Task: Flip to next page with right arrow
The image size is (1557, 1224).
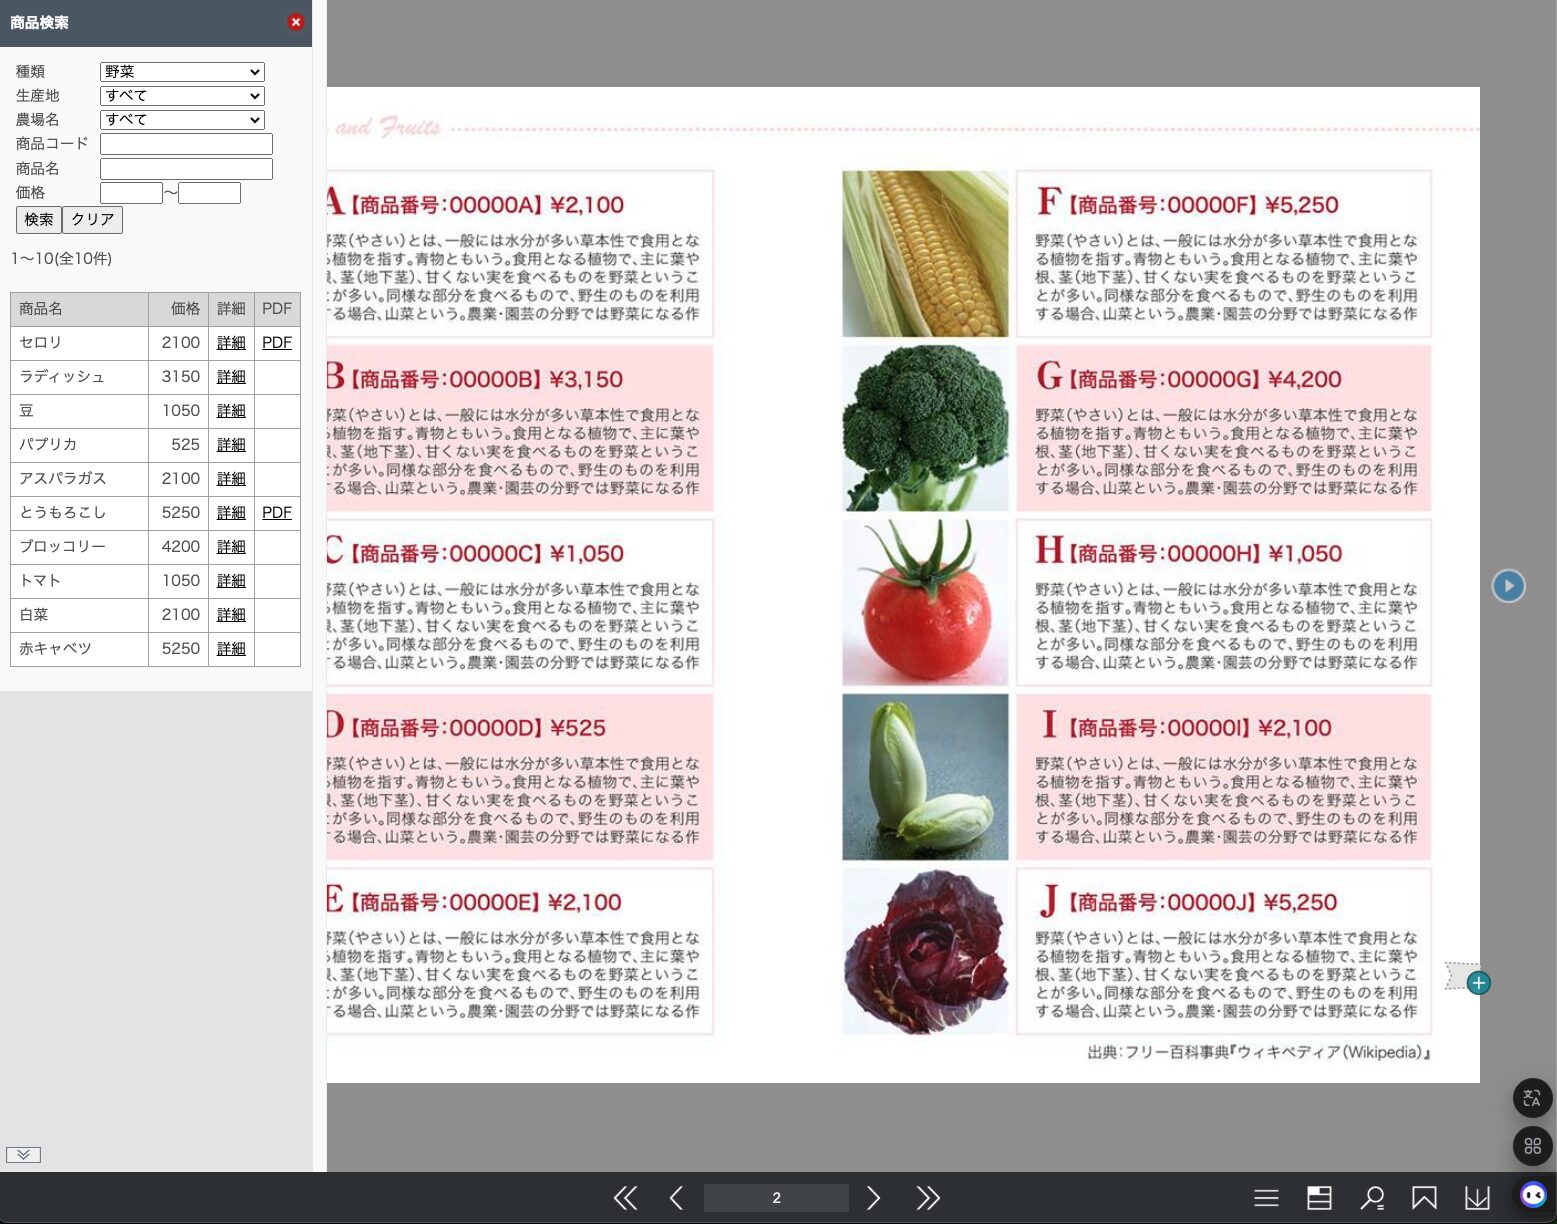Action: pos(1508,586)
